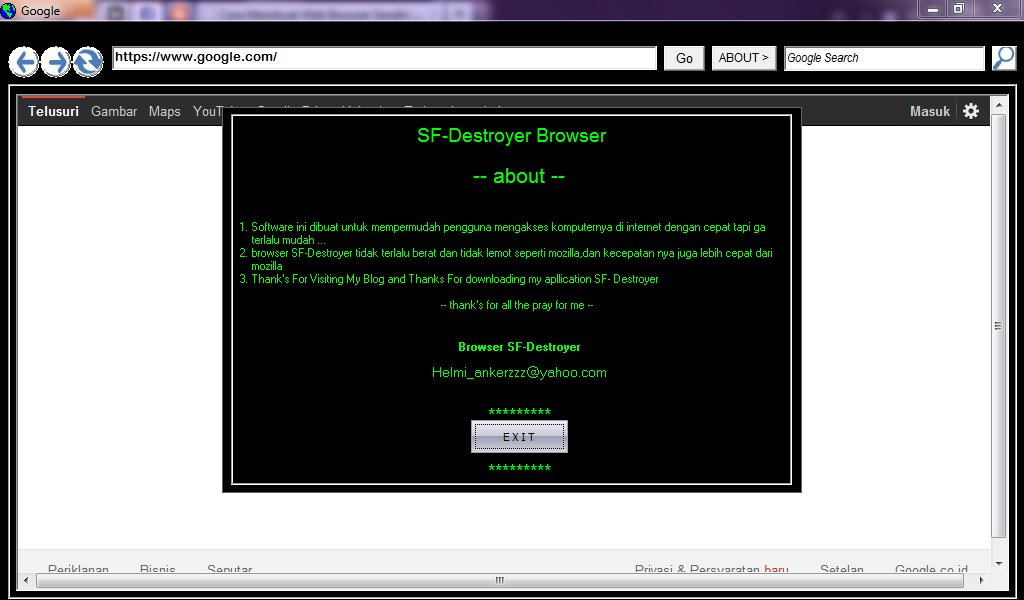The width and height of the screenshot is (1024, 600).
Task: Select the Telusuri tab
Action: coord(54,111)
